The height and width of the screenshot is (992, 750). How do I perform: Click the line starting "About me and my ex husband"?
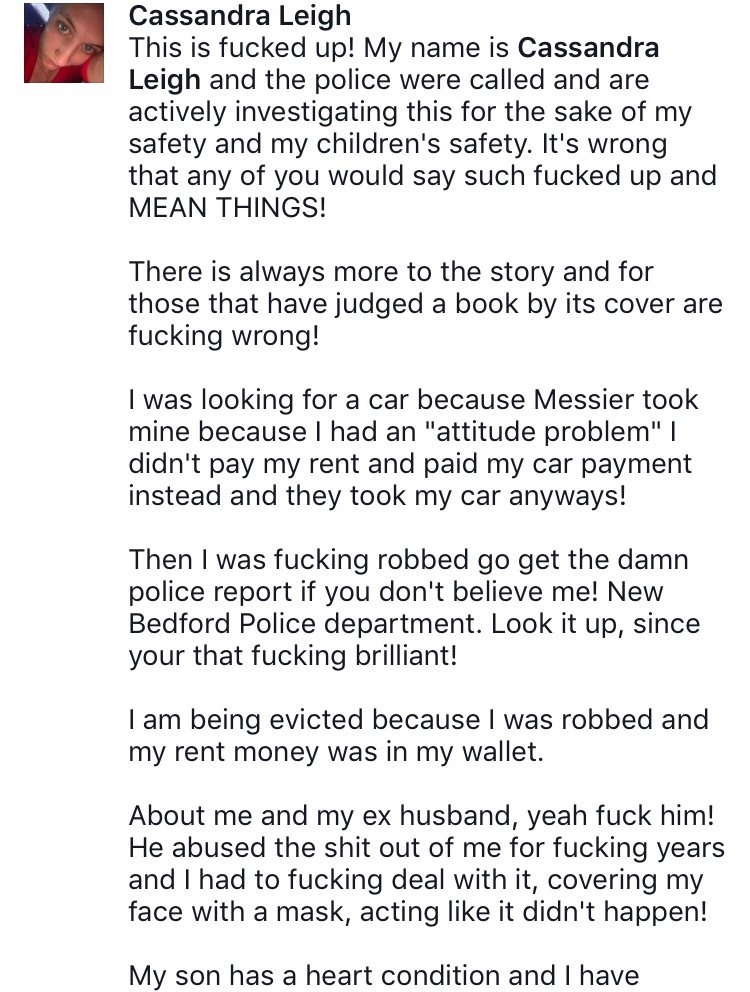point(421,815)
